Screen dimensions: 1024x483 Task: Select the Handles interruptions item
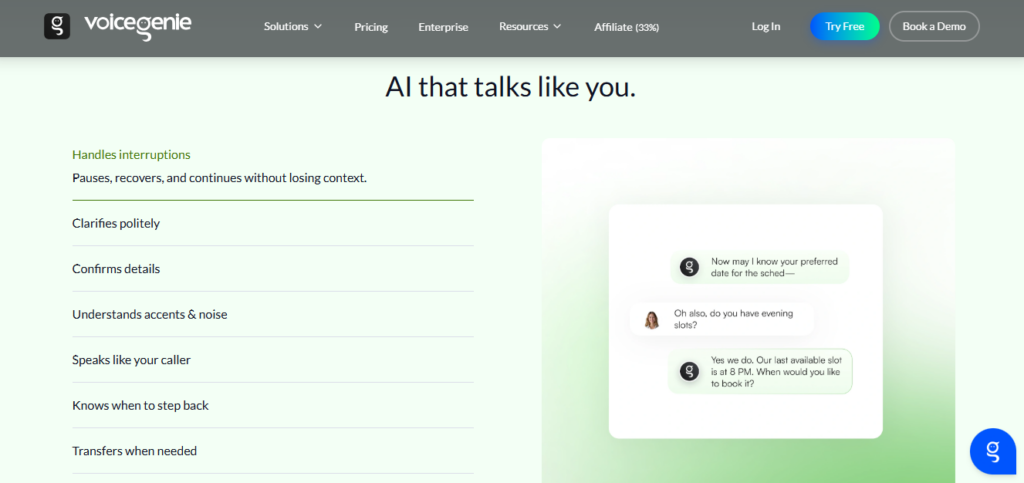[x=131, y=155]
